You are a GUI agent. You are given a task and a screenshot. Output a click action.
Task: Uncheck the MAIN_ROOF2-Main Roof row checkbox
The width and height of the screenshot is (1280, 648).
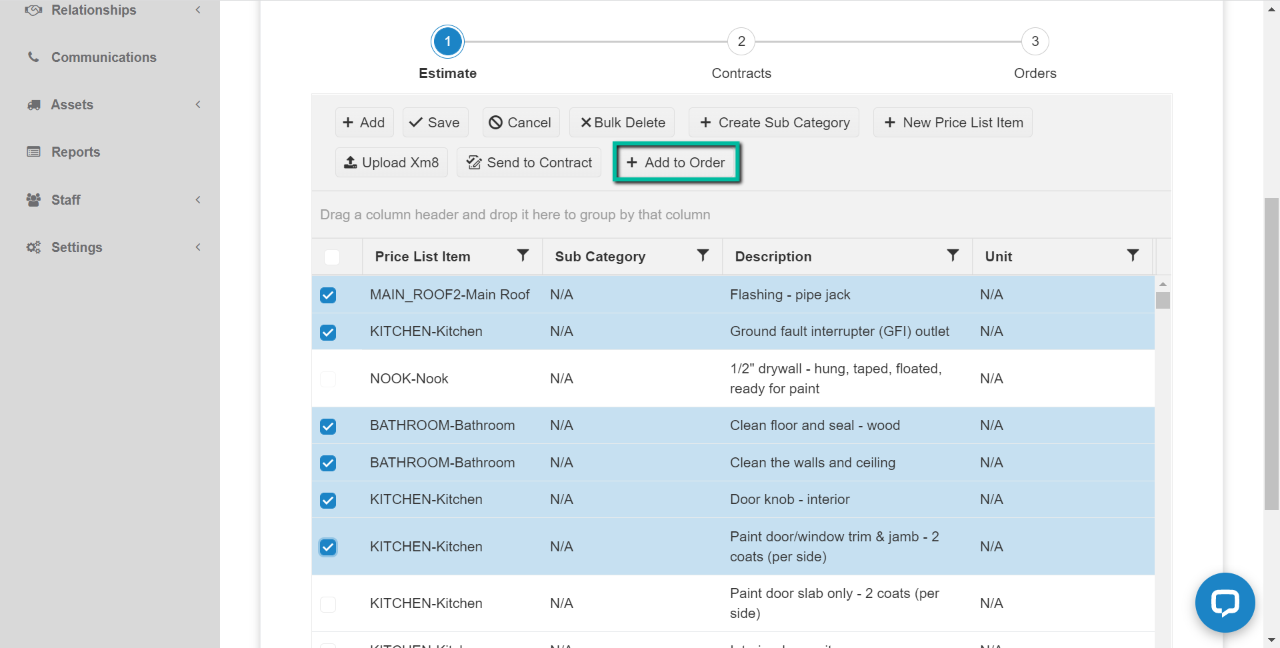328,295
